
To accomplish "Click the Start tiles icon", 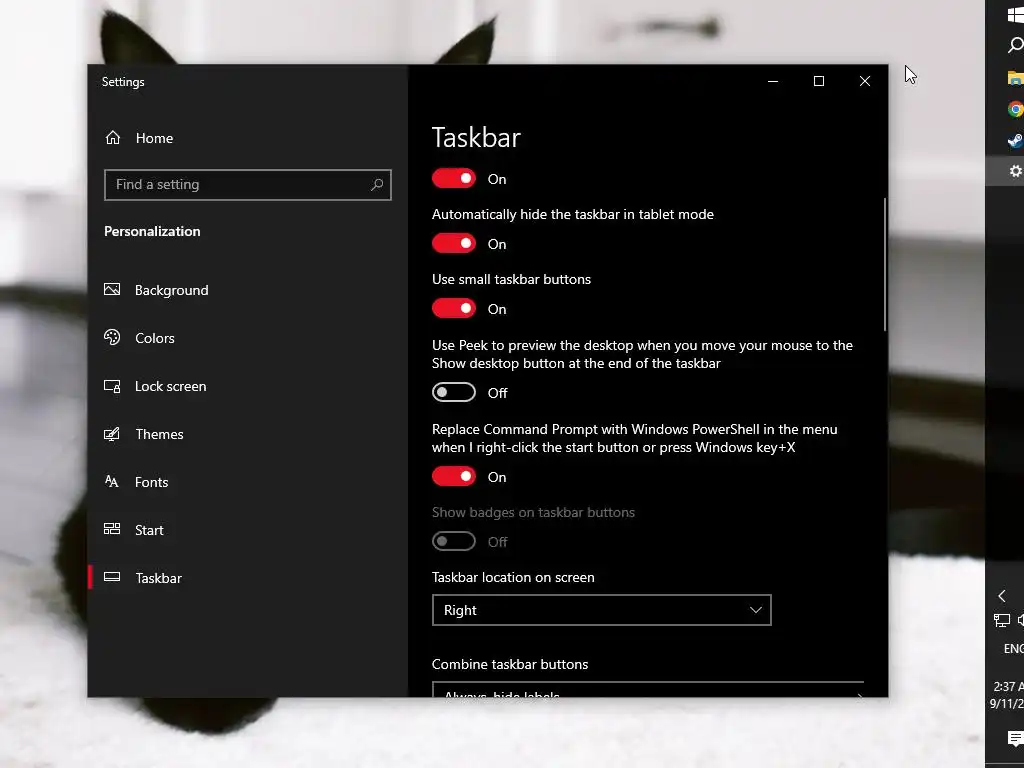I will coord(112,530).
